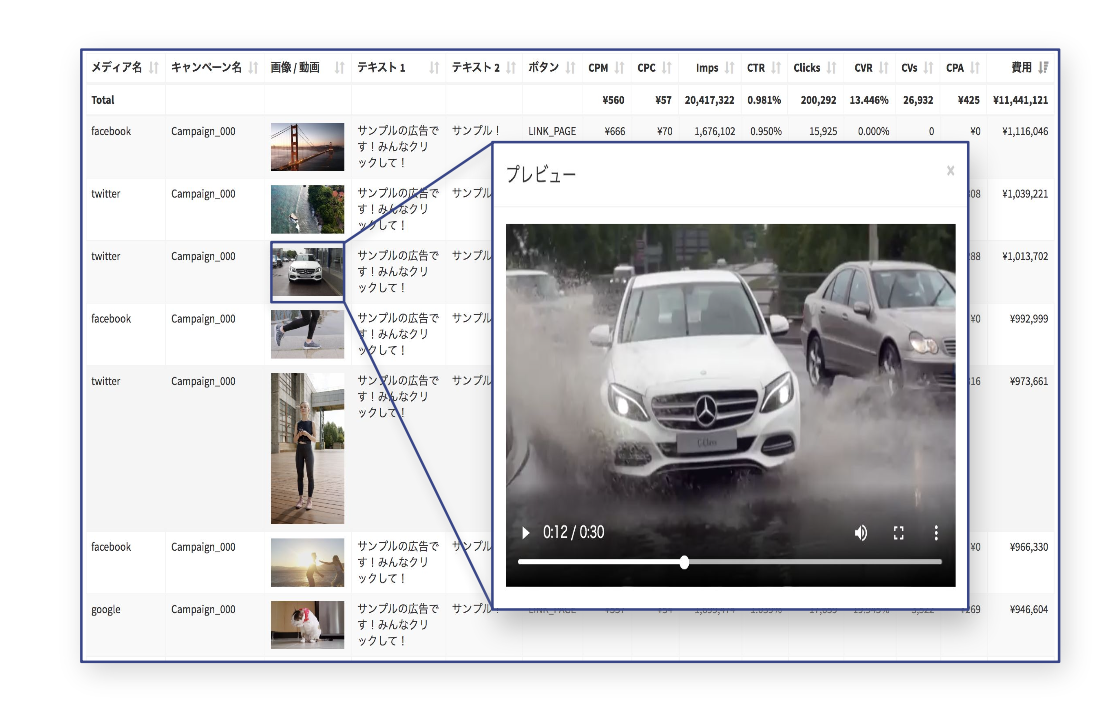Sort by CPM column arrows
The height and width of the screenshot is (722, 1106).
tap(619, 68)
